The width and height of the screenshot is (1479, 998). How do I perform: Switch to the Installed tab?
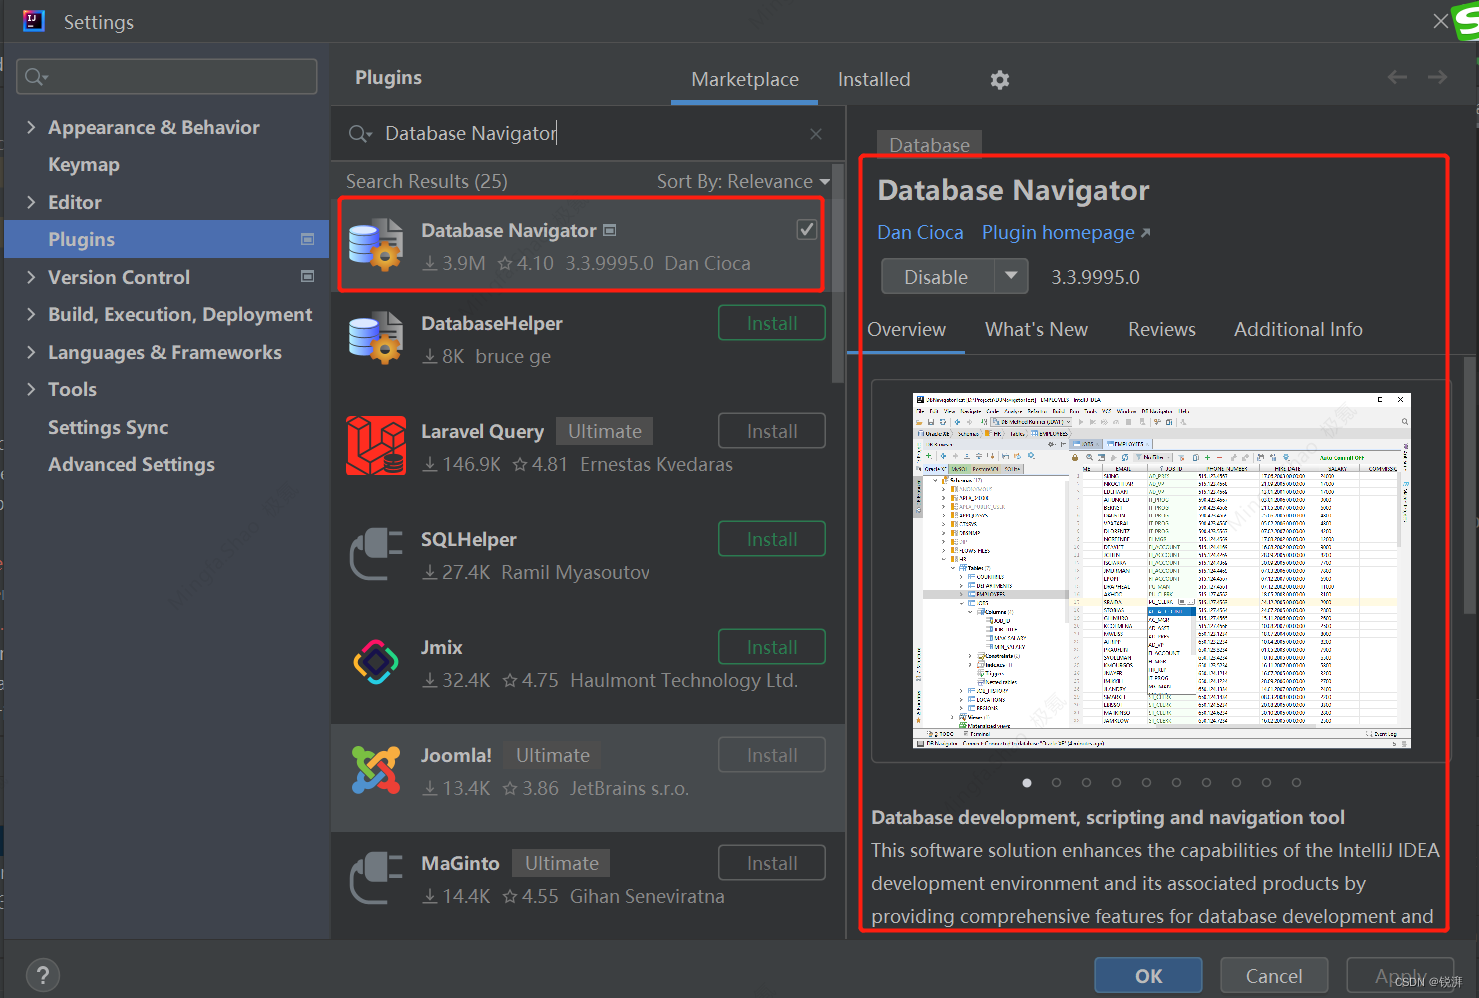874,79
